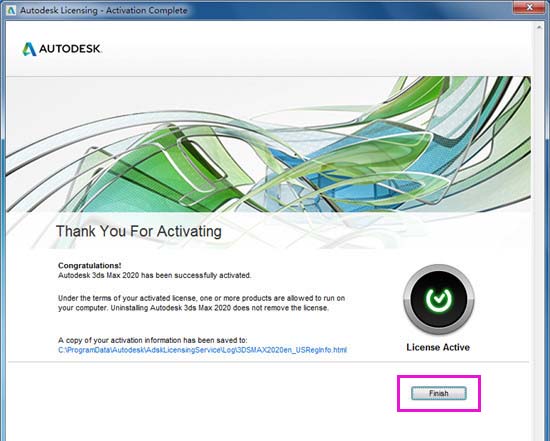Click the window title 'Activation Complete' text
This screenshot has height=441, width=550.
[x=147, y=11]
